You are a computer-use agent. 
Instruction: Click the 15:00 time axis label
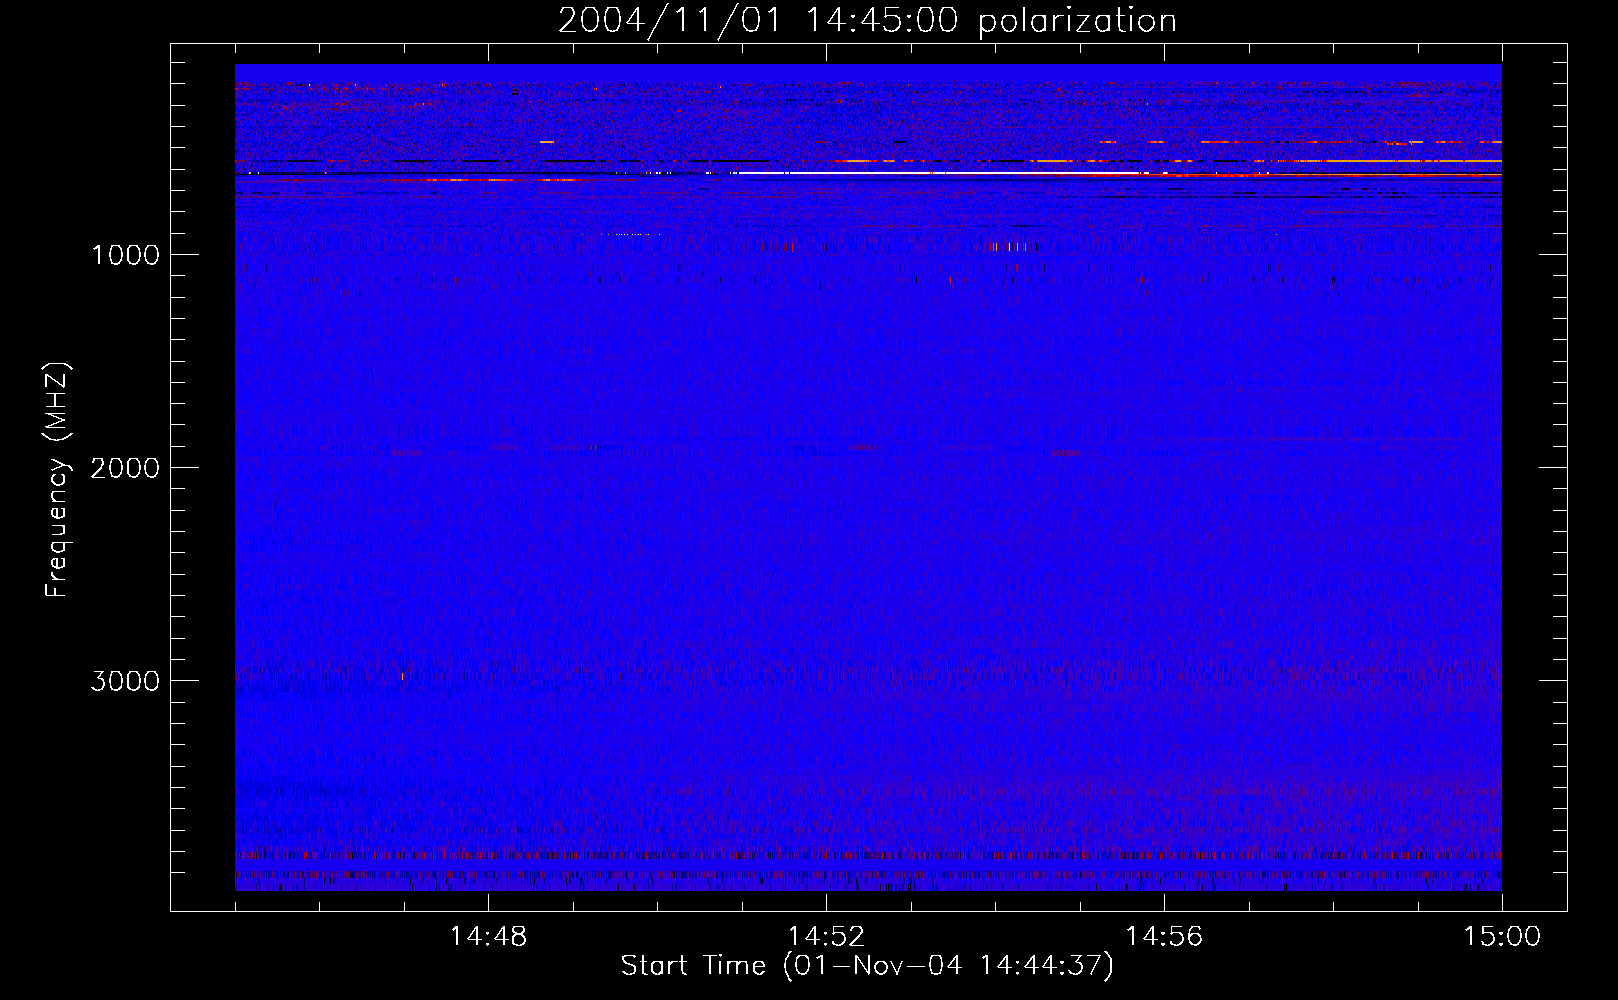coord(1502,937)
